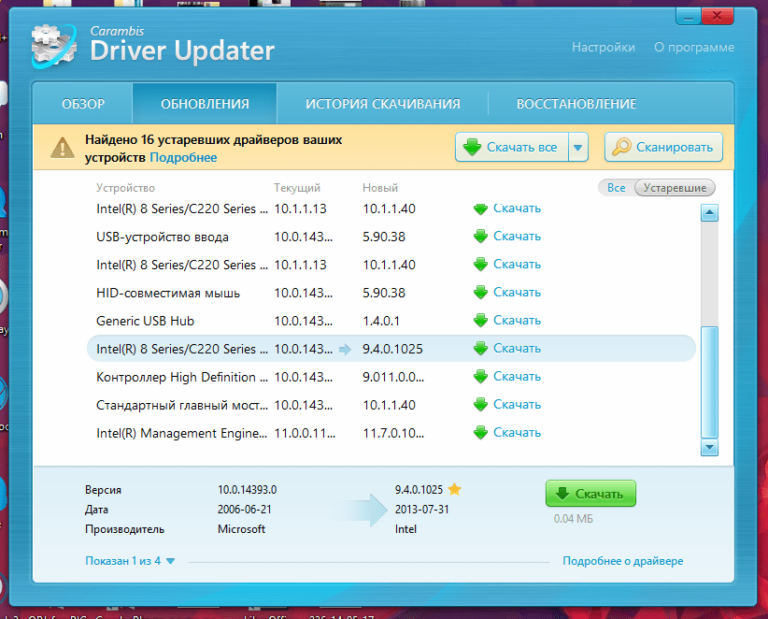Click the warning triangle icon in the notification bar
This screenshot has height=619, width=768.
(63, 148)
